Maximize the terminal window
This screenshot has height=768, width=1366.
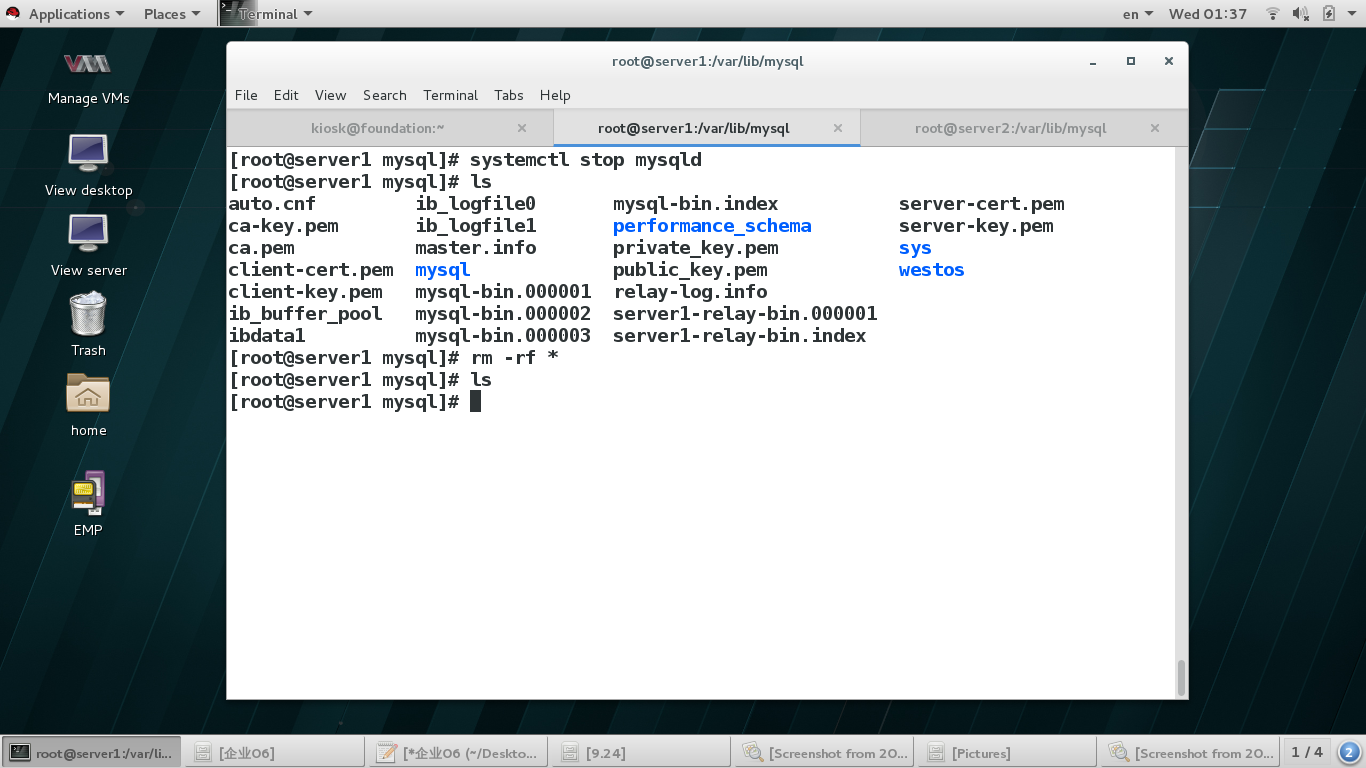point(1131,61)
